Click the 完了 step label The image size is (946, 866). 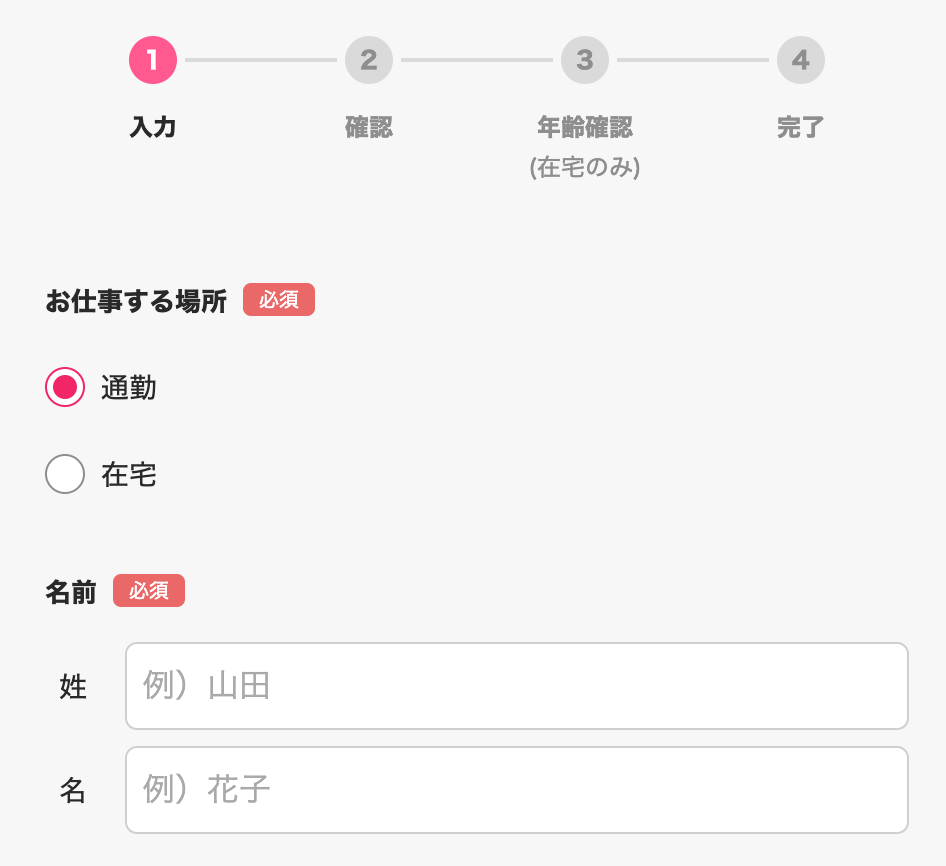click(801, 127)
